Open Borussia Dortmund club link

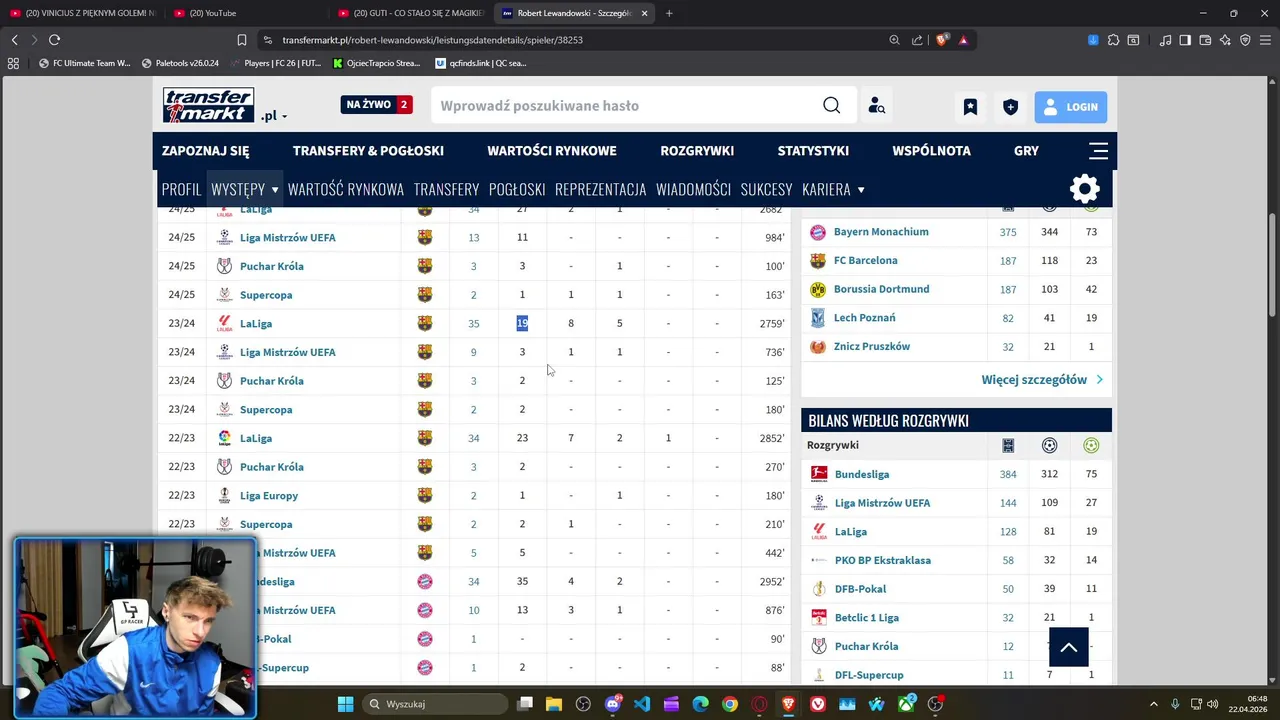point(881,289)
